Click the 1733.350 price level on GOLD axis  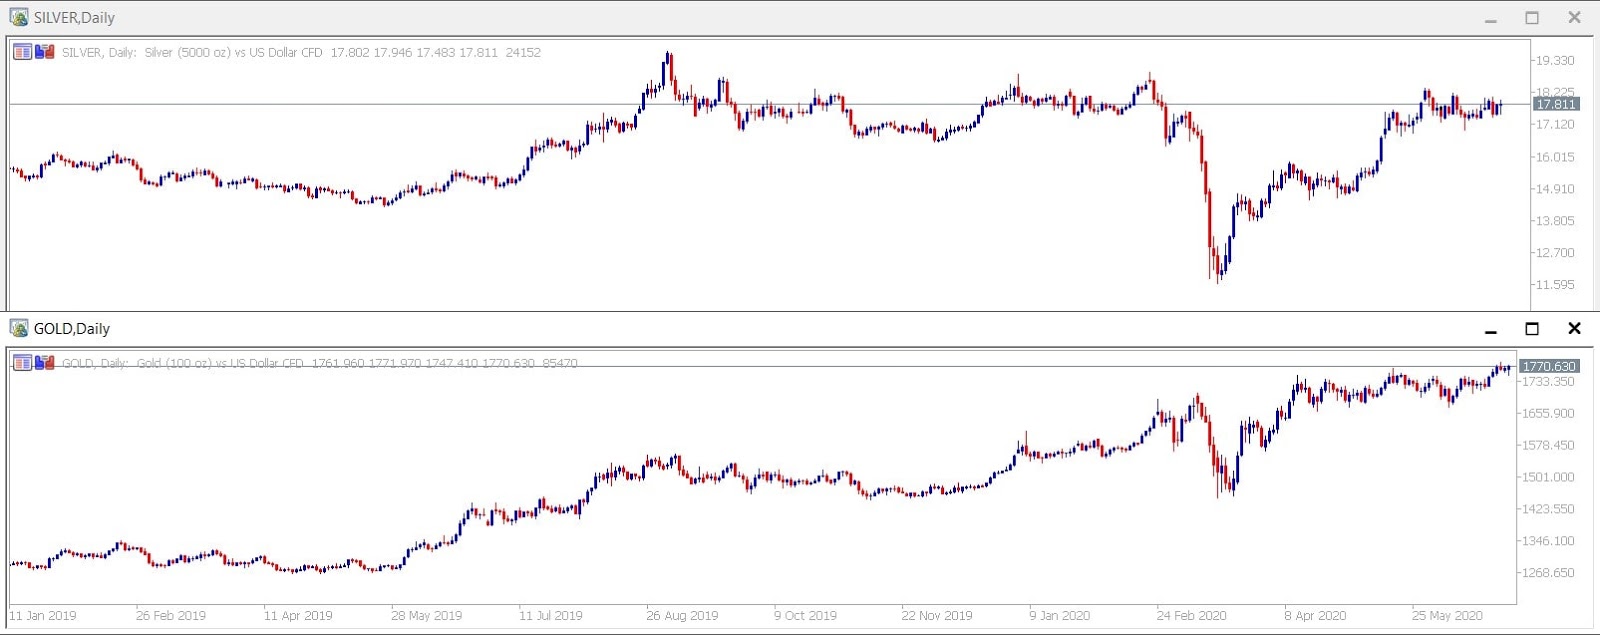click(1548, 382)
